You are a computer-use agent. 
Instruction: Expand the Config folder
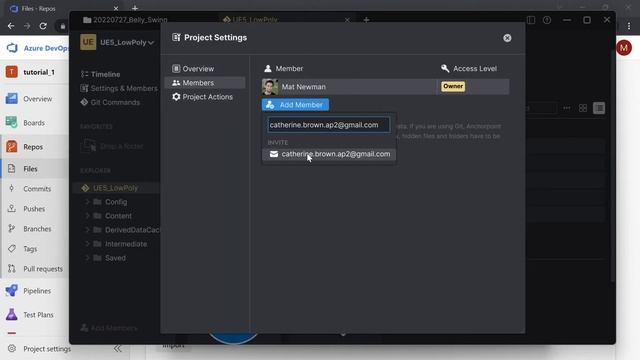87,202
